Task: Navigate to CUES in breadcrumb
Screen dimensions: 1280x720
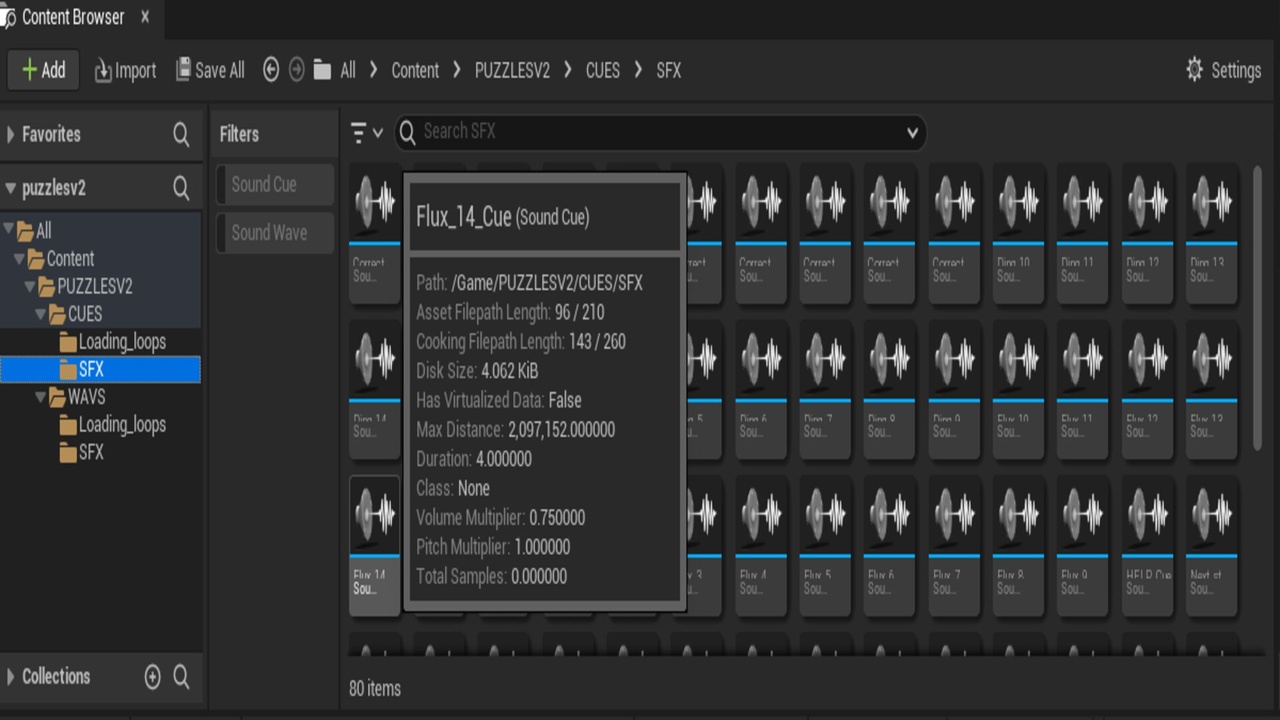Action: click(x=603, y=70)
